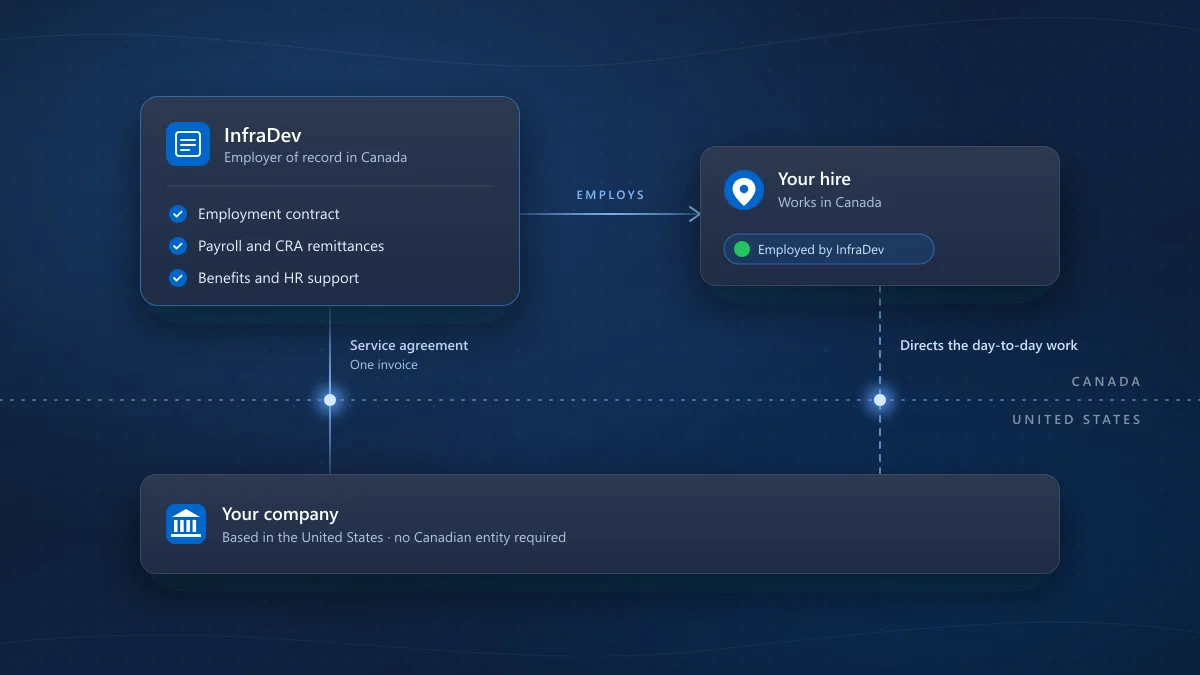Click the "InfraDev" card heading
Viewport: 1200px width, 675px height.
tap(263, 135)
